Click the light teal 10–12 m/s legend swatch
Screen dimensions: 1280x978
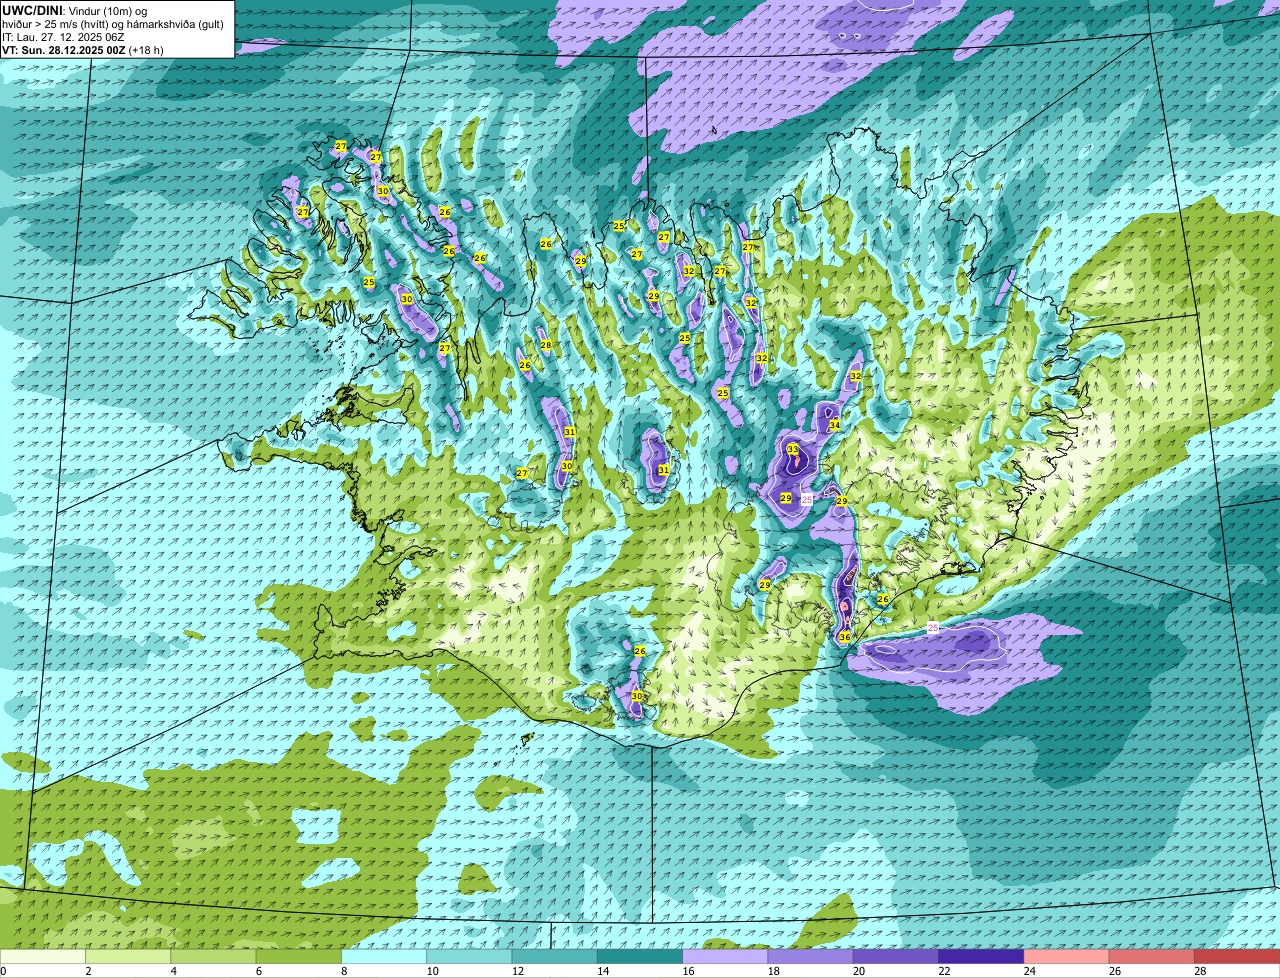coord(469,957)
